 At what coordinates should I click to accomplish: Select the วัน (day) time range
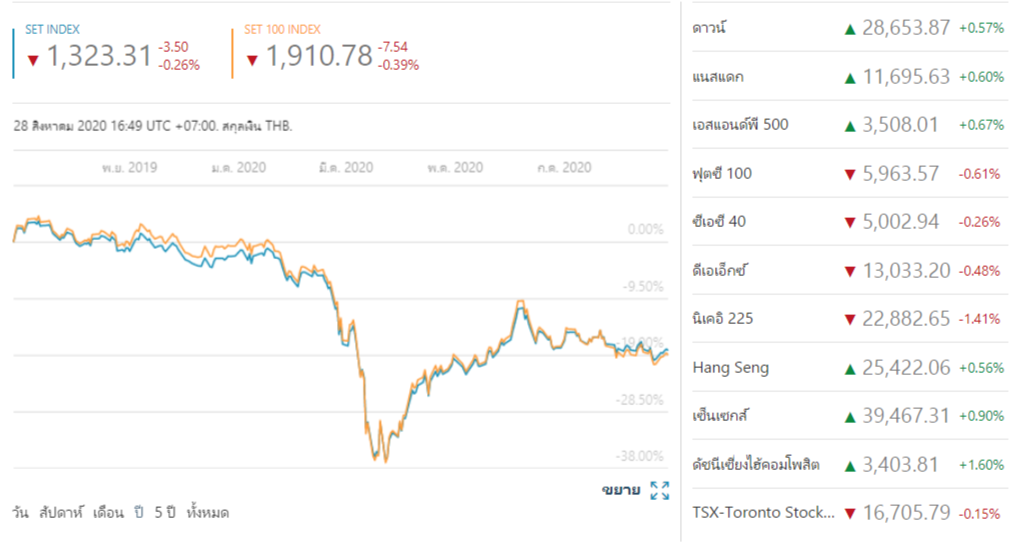20,513
